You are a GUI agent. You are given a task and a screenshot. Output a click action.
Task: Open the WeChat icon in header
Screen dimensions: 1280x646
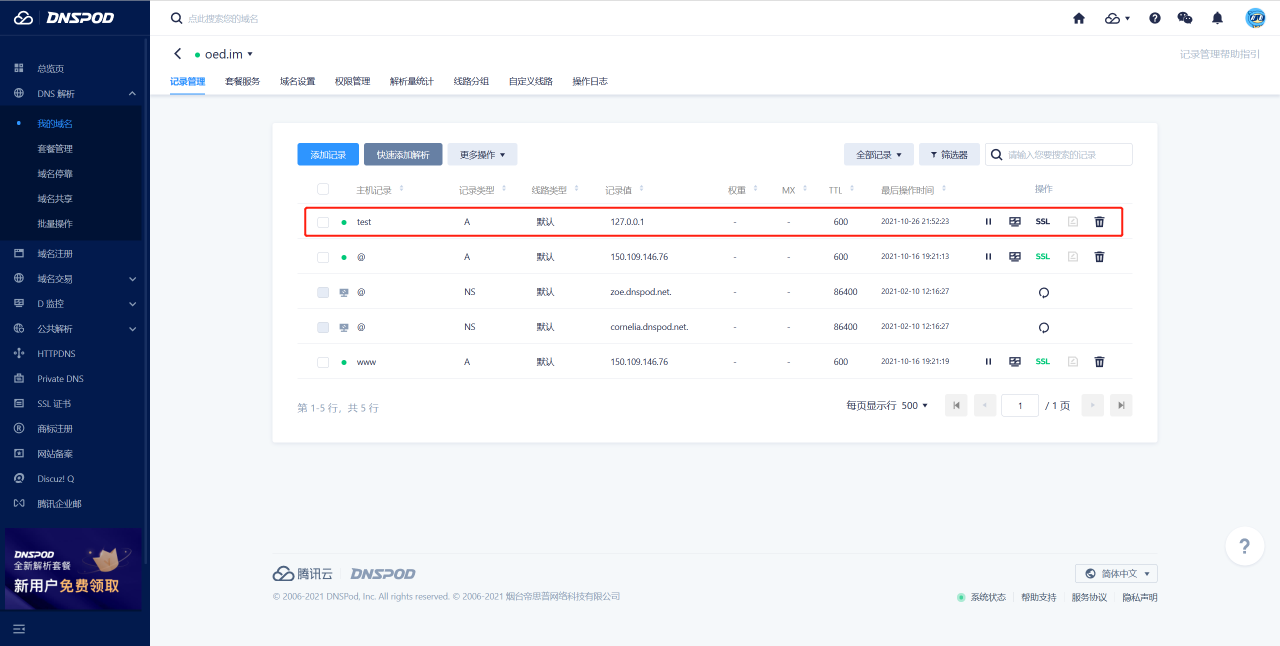pyautogui.click(x=1185, y=18)
